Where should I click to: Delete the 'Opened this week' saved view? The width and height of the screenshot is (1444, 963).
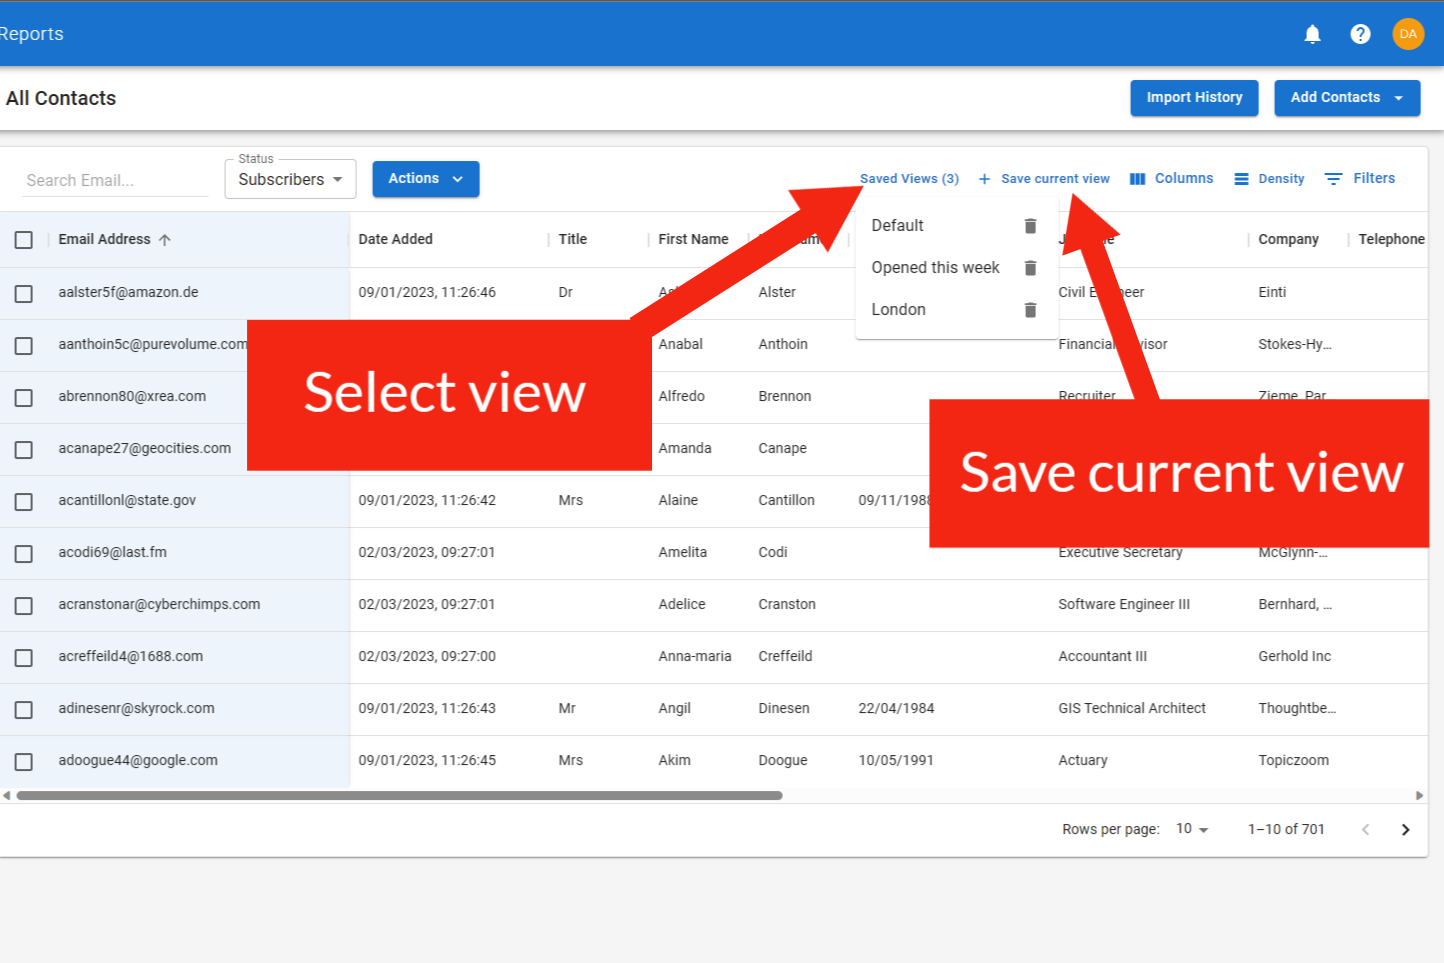(1030, 268)
